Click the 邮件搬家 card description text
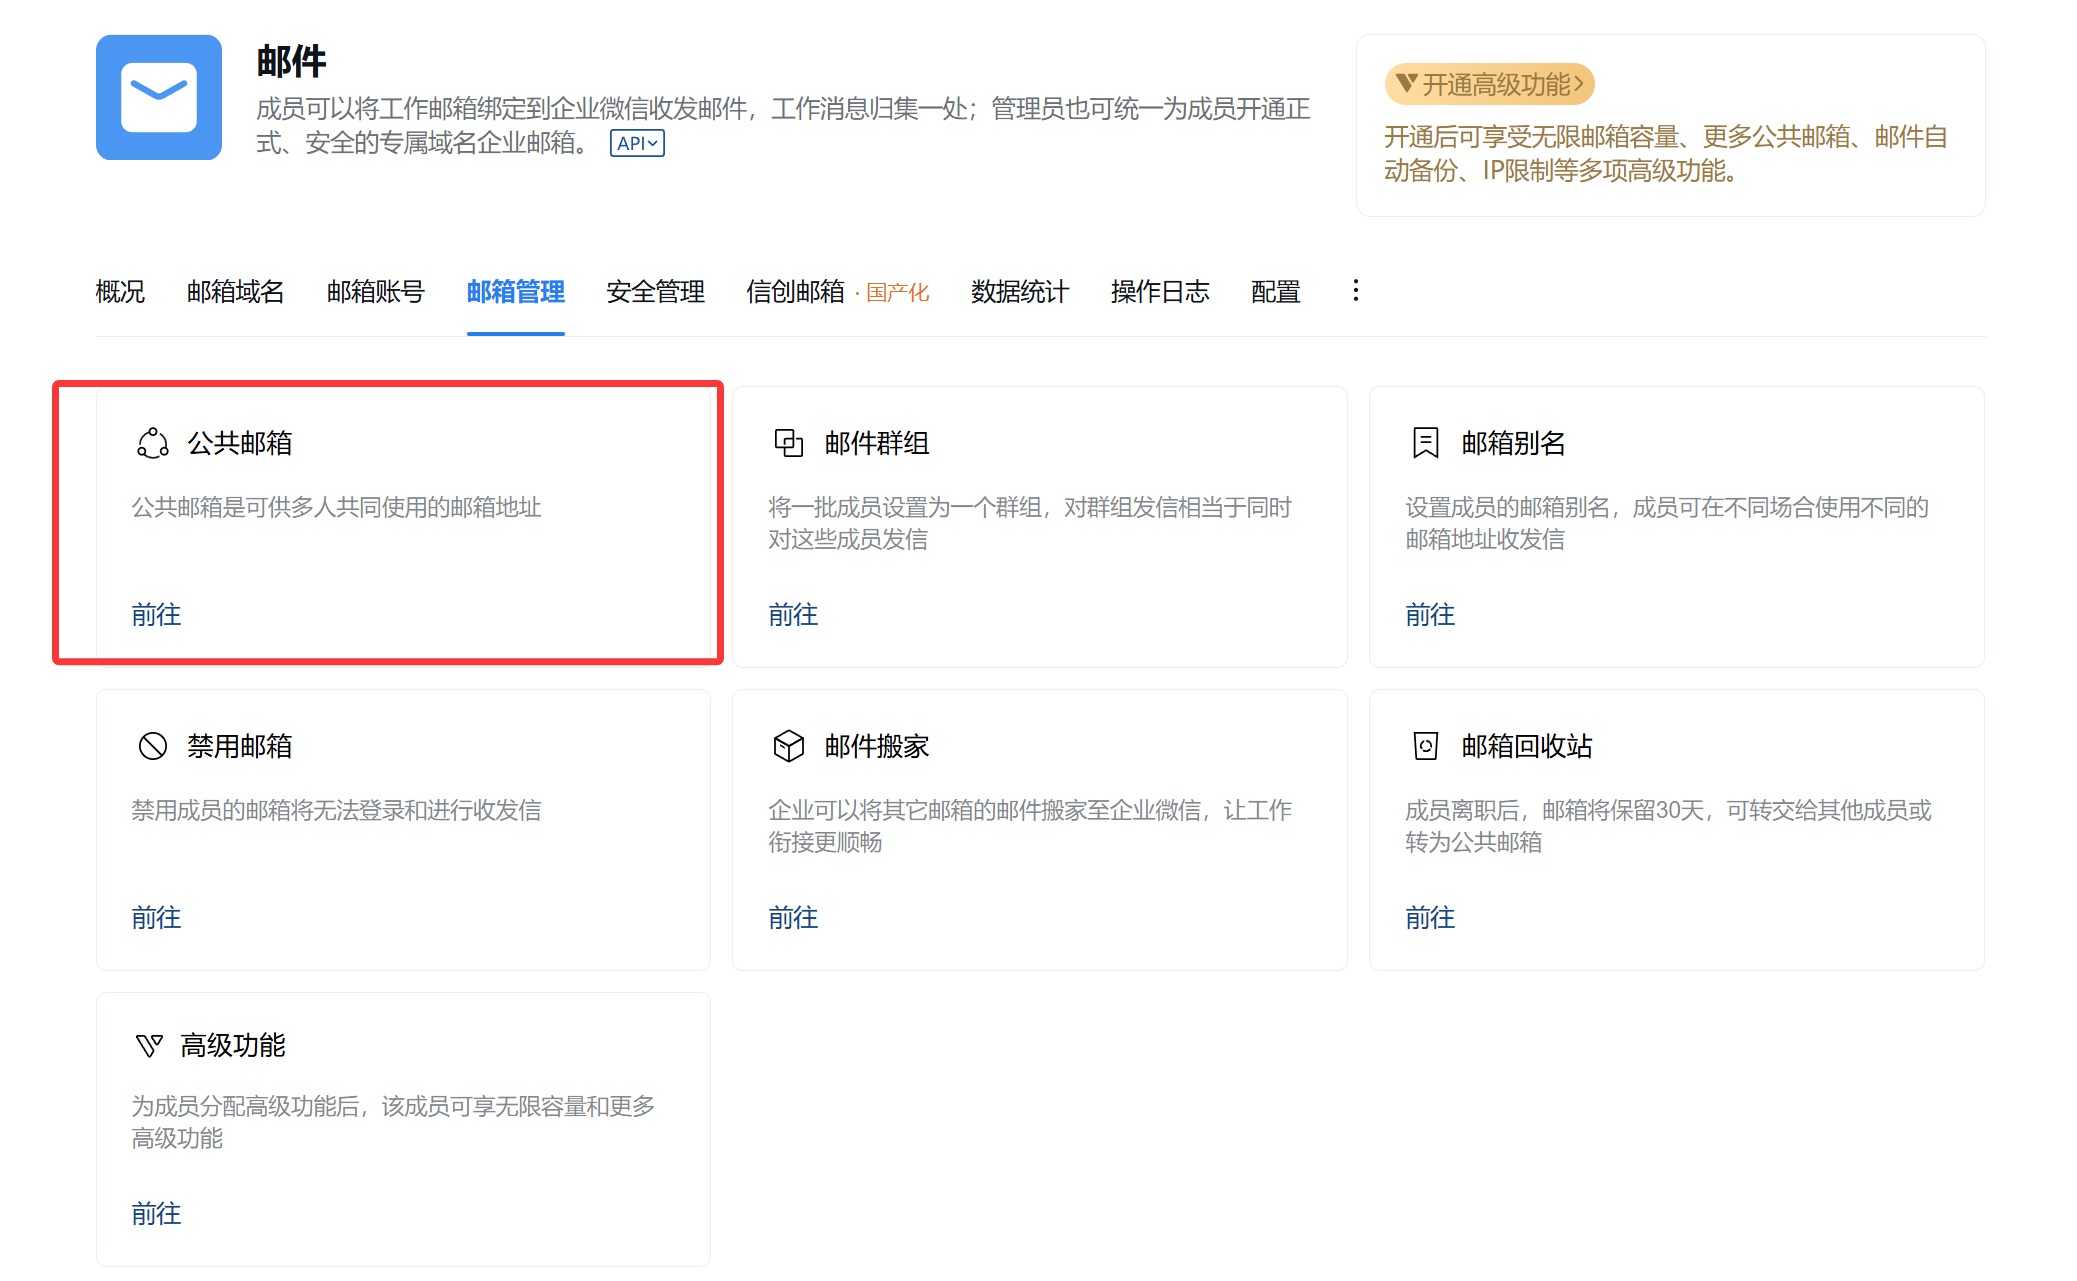2077x1281 pixels. pyautogui.click(x=1029, y=826)
